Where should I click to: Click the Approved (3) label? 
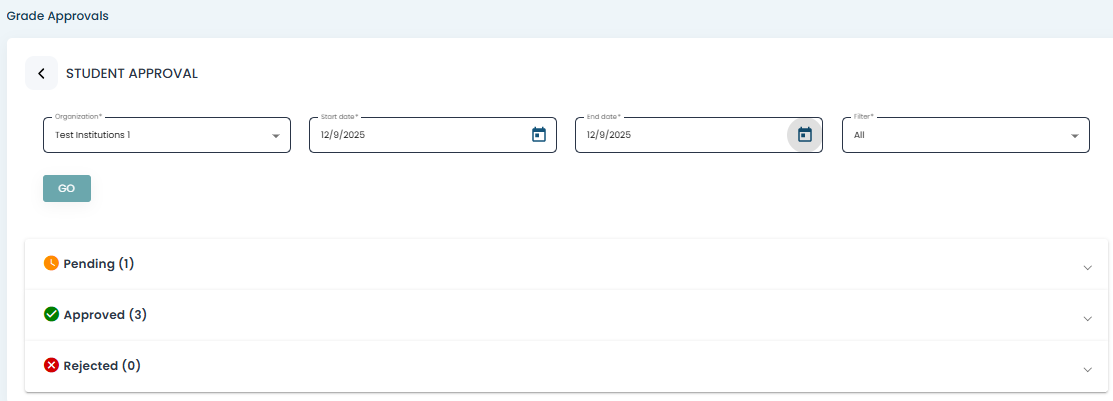click(x=105, y=315)
